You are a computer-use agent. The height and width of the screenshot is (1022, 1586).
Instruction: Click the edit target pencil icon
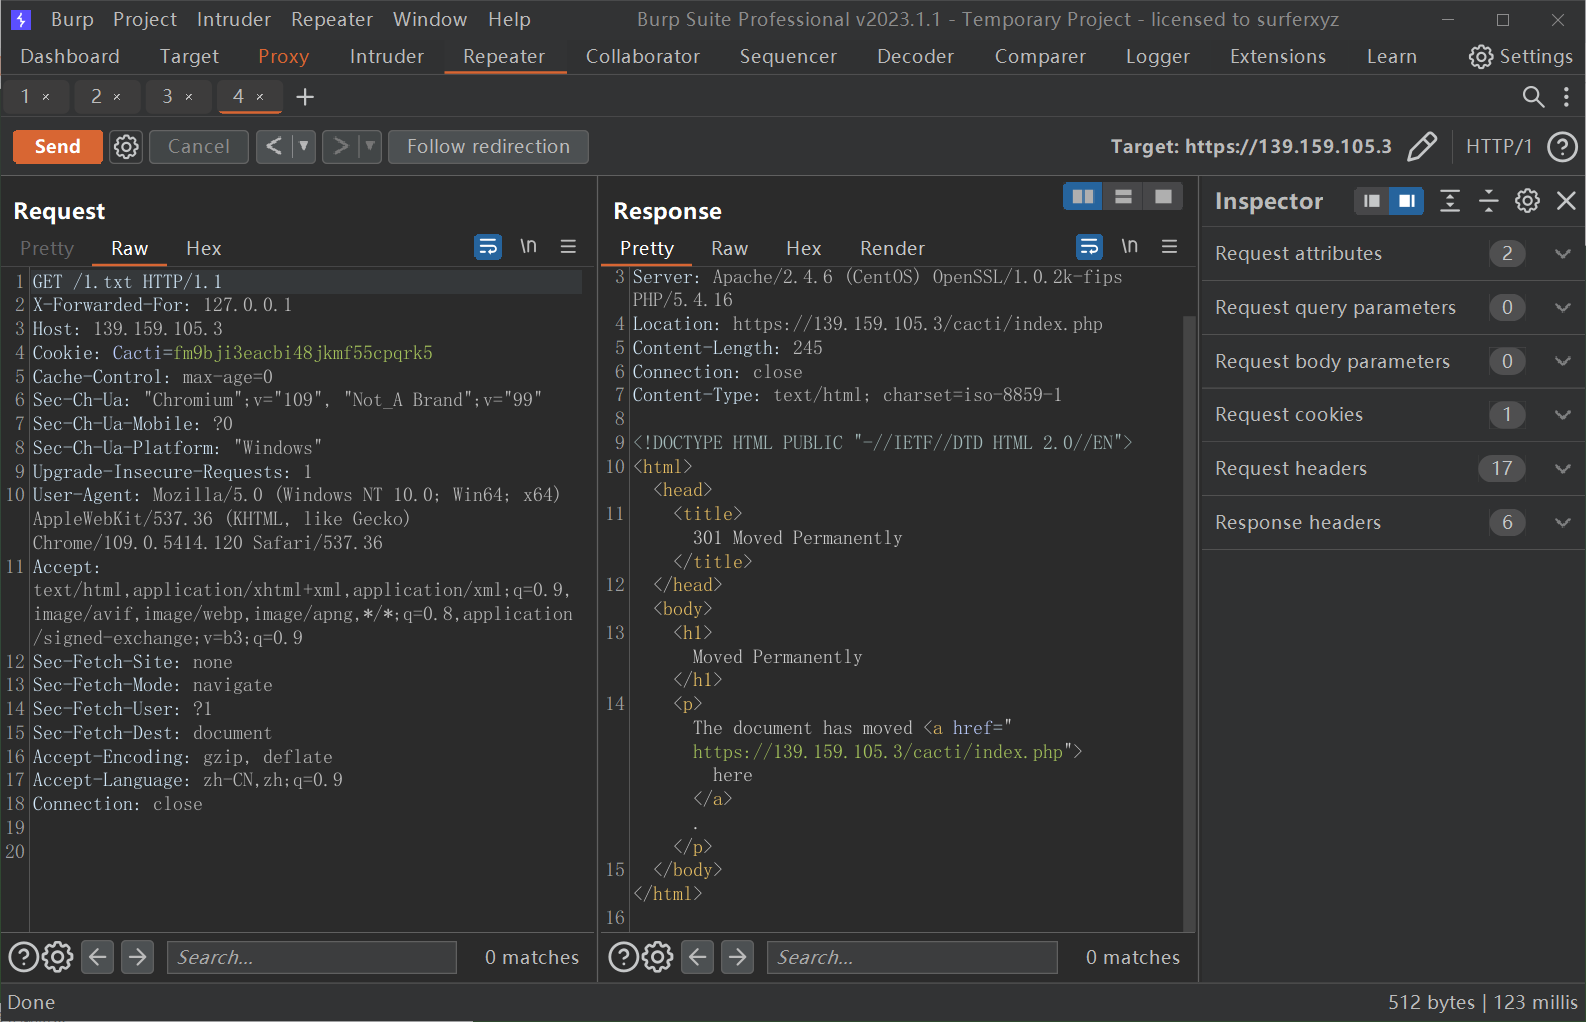(x=1421, y=147)
